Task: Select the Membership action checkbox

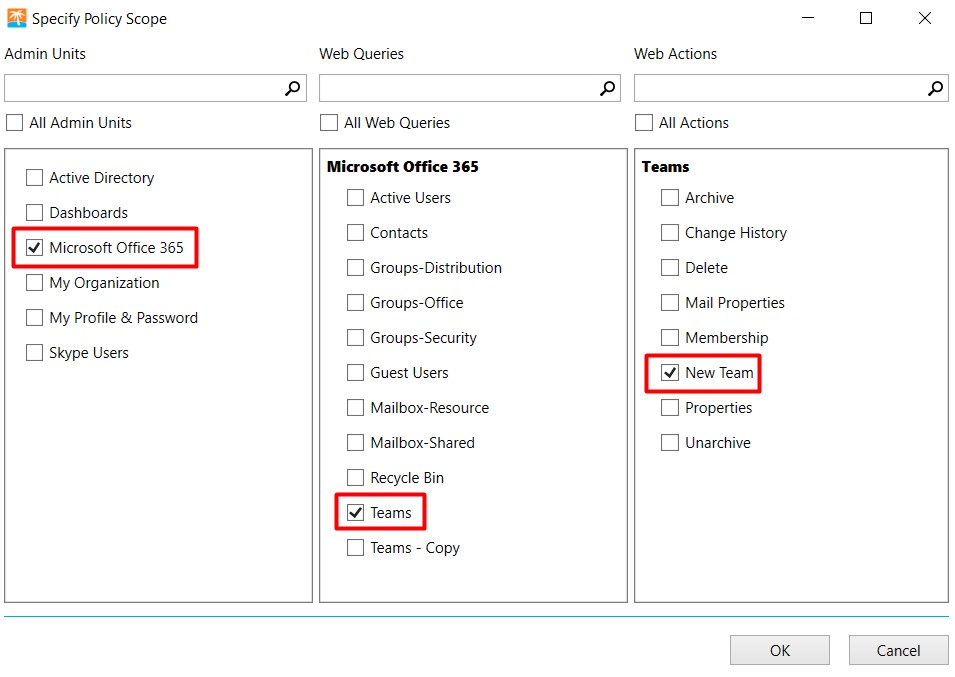Action: [670, 338]
